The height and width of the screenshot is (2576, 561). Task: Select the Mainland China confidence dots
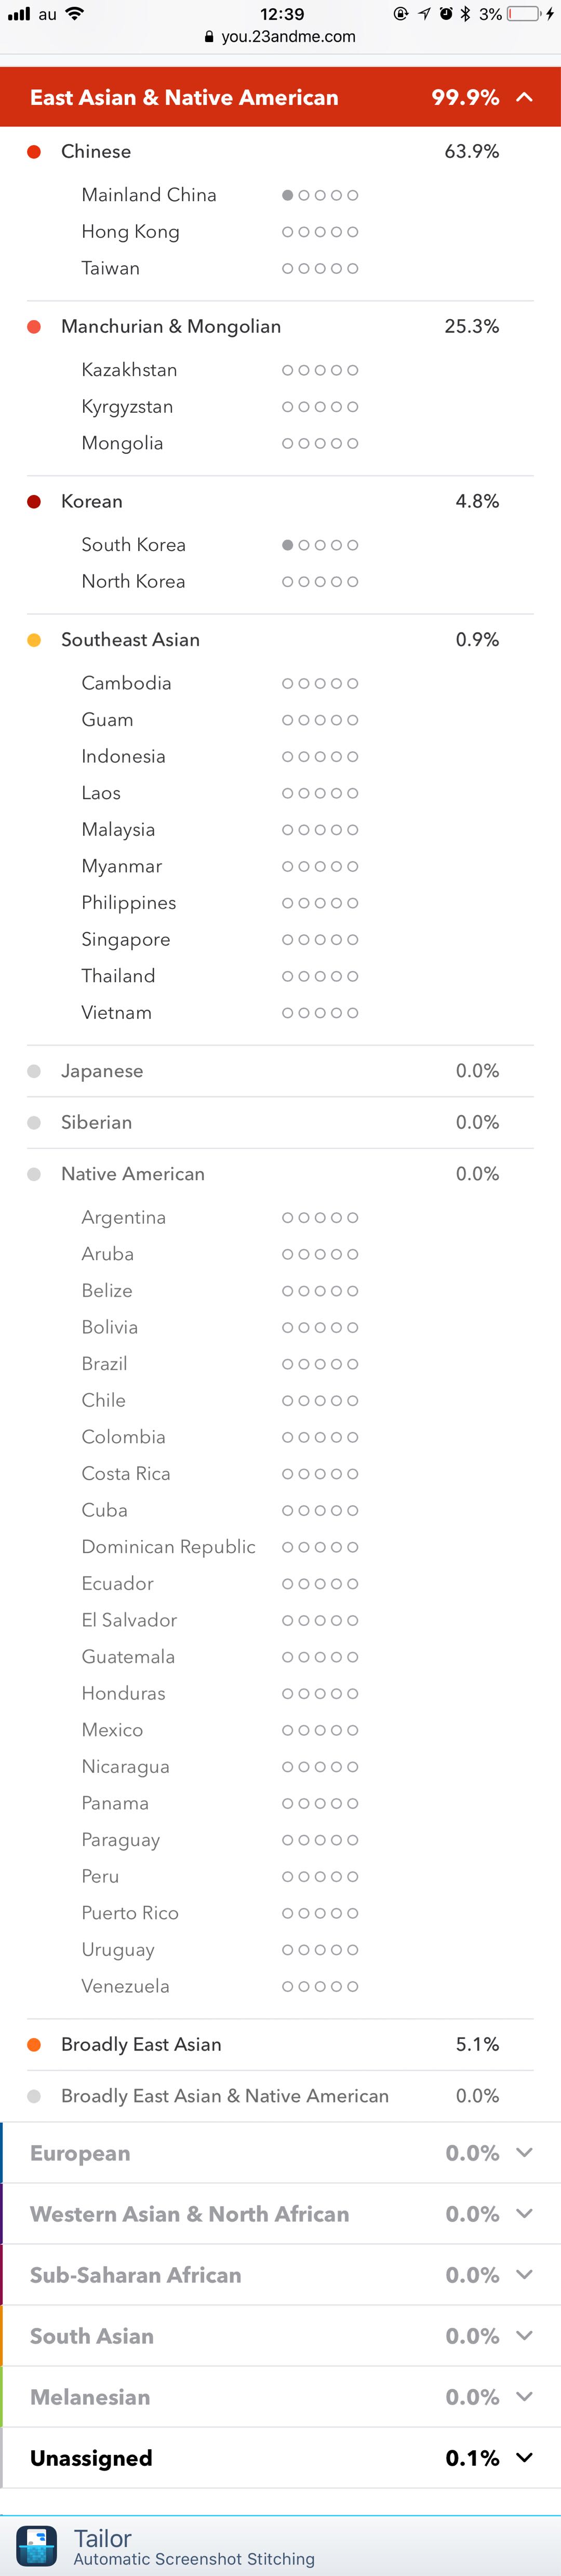coord(320,195)
